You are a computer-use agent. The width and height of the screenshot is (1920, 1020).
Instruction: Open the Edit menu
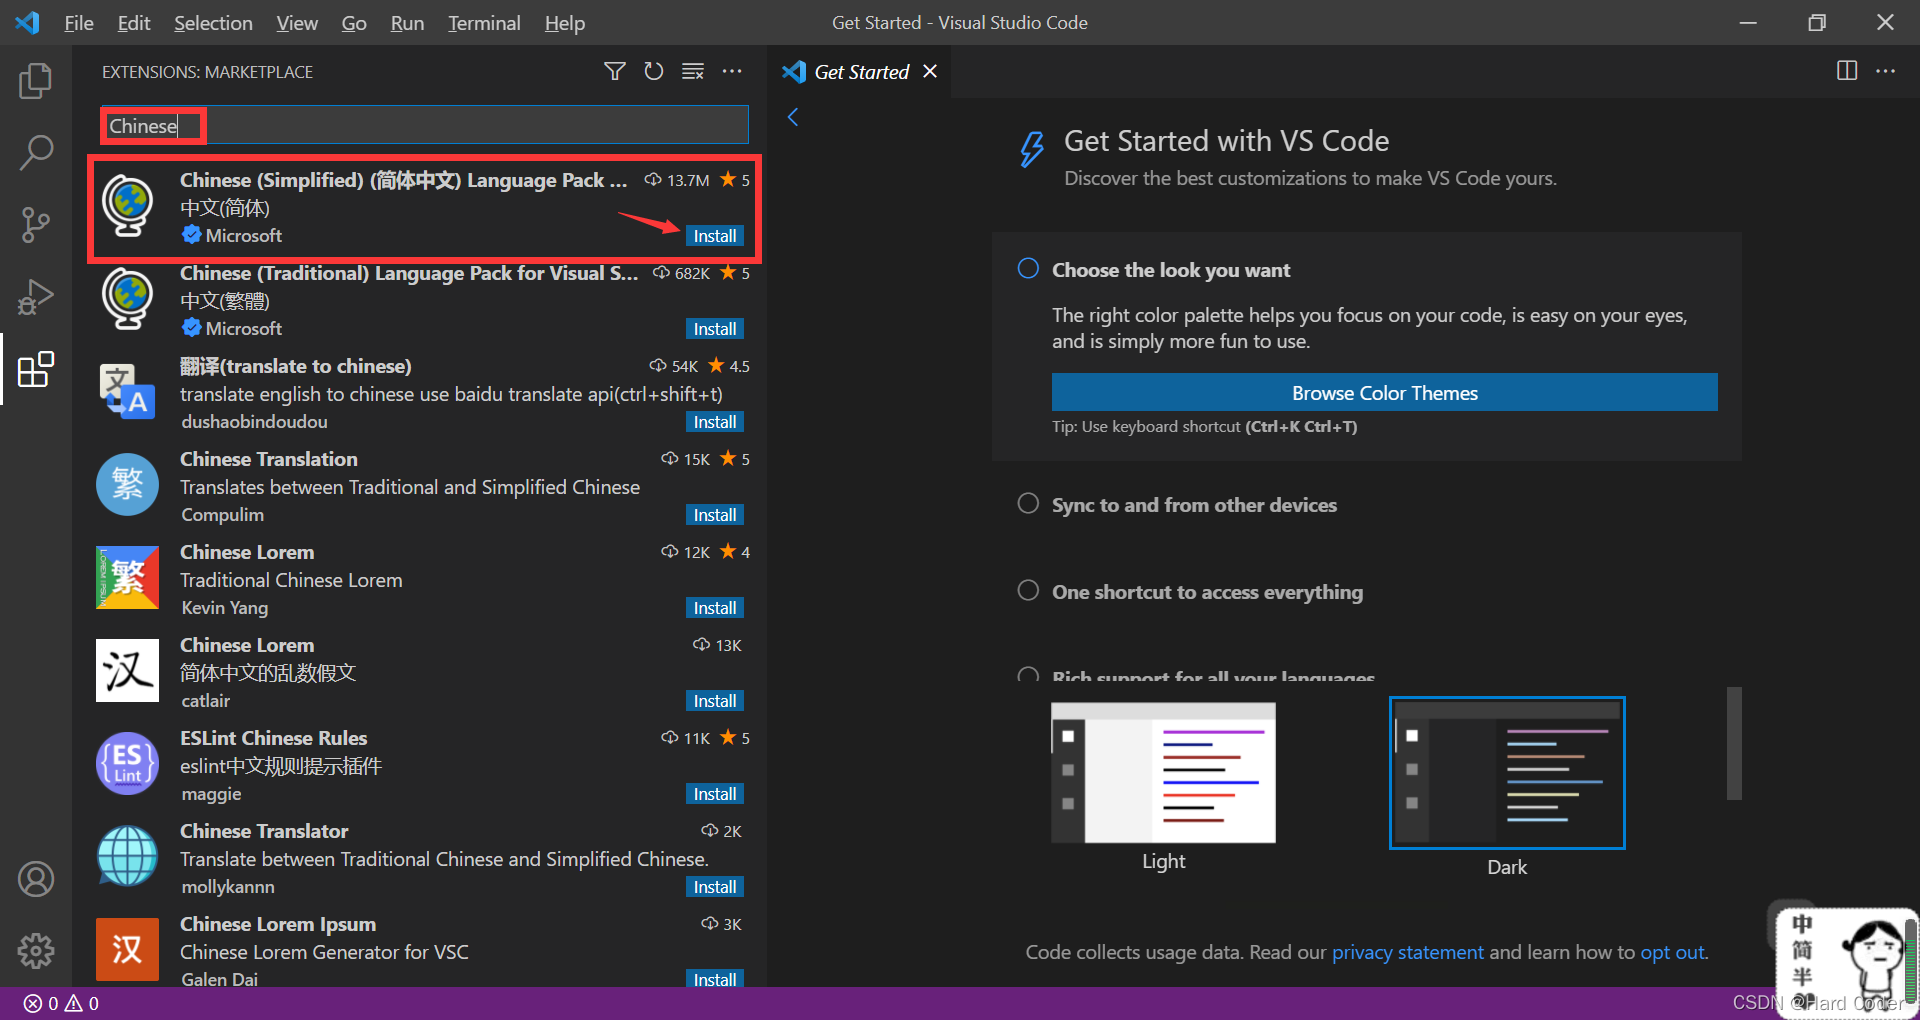pos(134,23)
